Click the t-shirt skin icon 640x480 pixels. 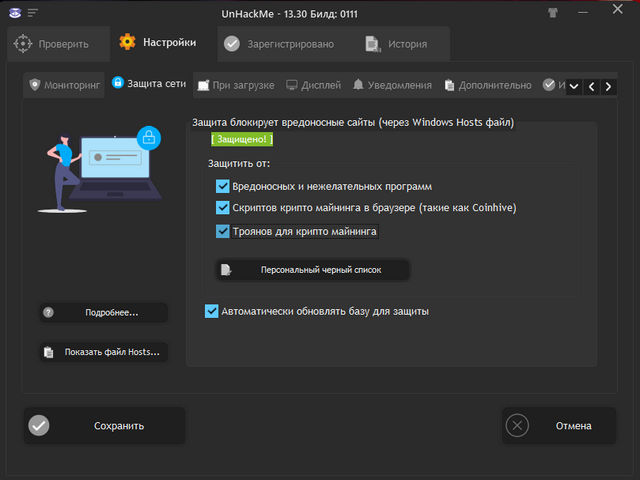coord(581,13)
